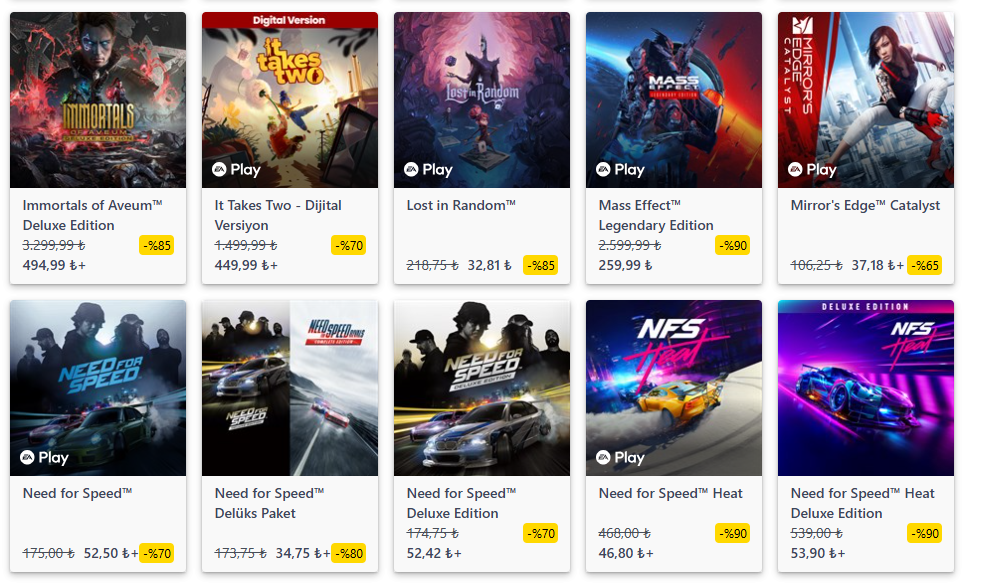Click the -%80 badge on NFS Delüks Paket
The width and height of the screenshot is (983, 583).
pos(349,554)
